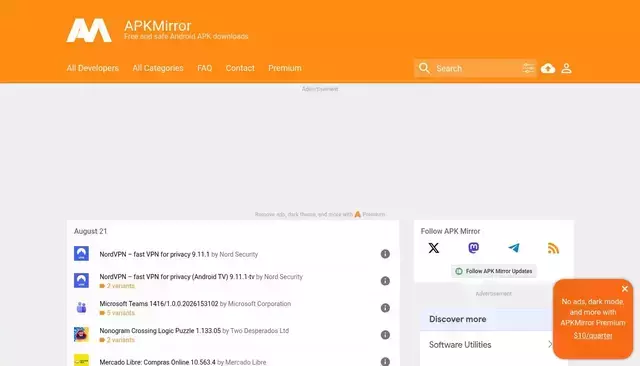Open All Developers menu item
Screen dimensions: 640x366
93,68
